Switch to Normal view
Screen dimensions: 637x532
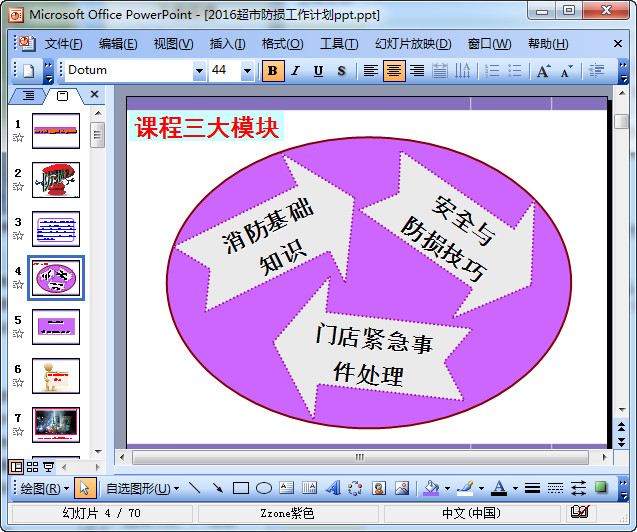tap(16, 467)
